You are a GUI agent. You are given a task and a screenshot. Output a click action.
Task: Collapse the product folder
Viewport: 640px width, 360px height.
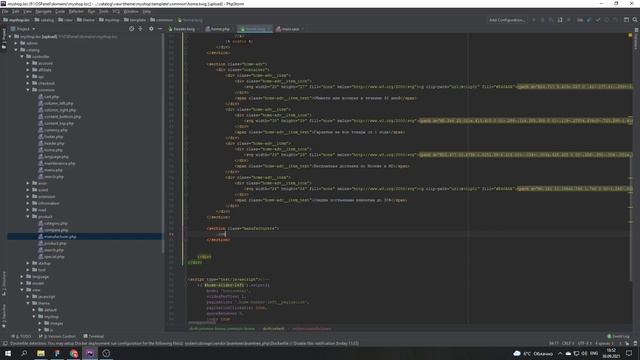pyautogui.click(x=28, y=217)
